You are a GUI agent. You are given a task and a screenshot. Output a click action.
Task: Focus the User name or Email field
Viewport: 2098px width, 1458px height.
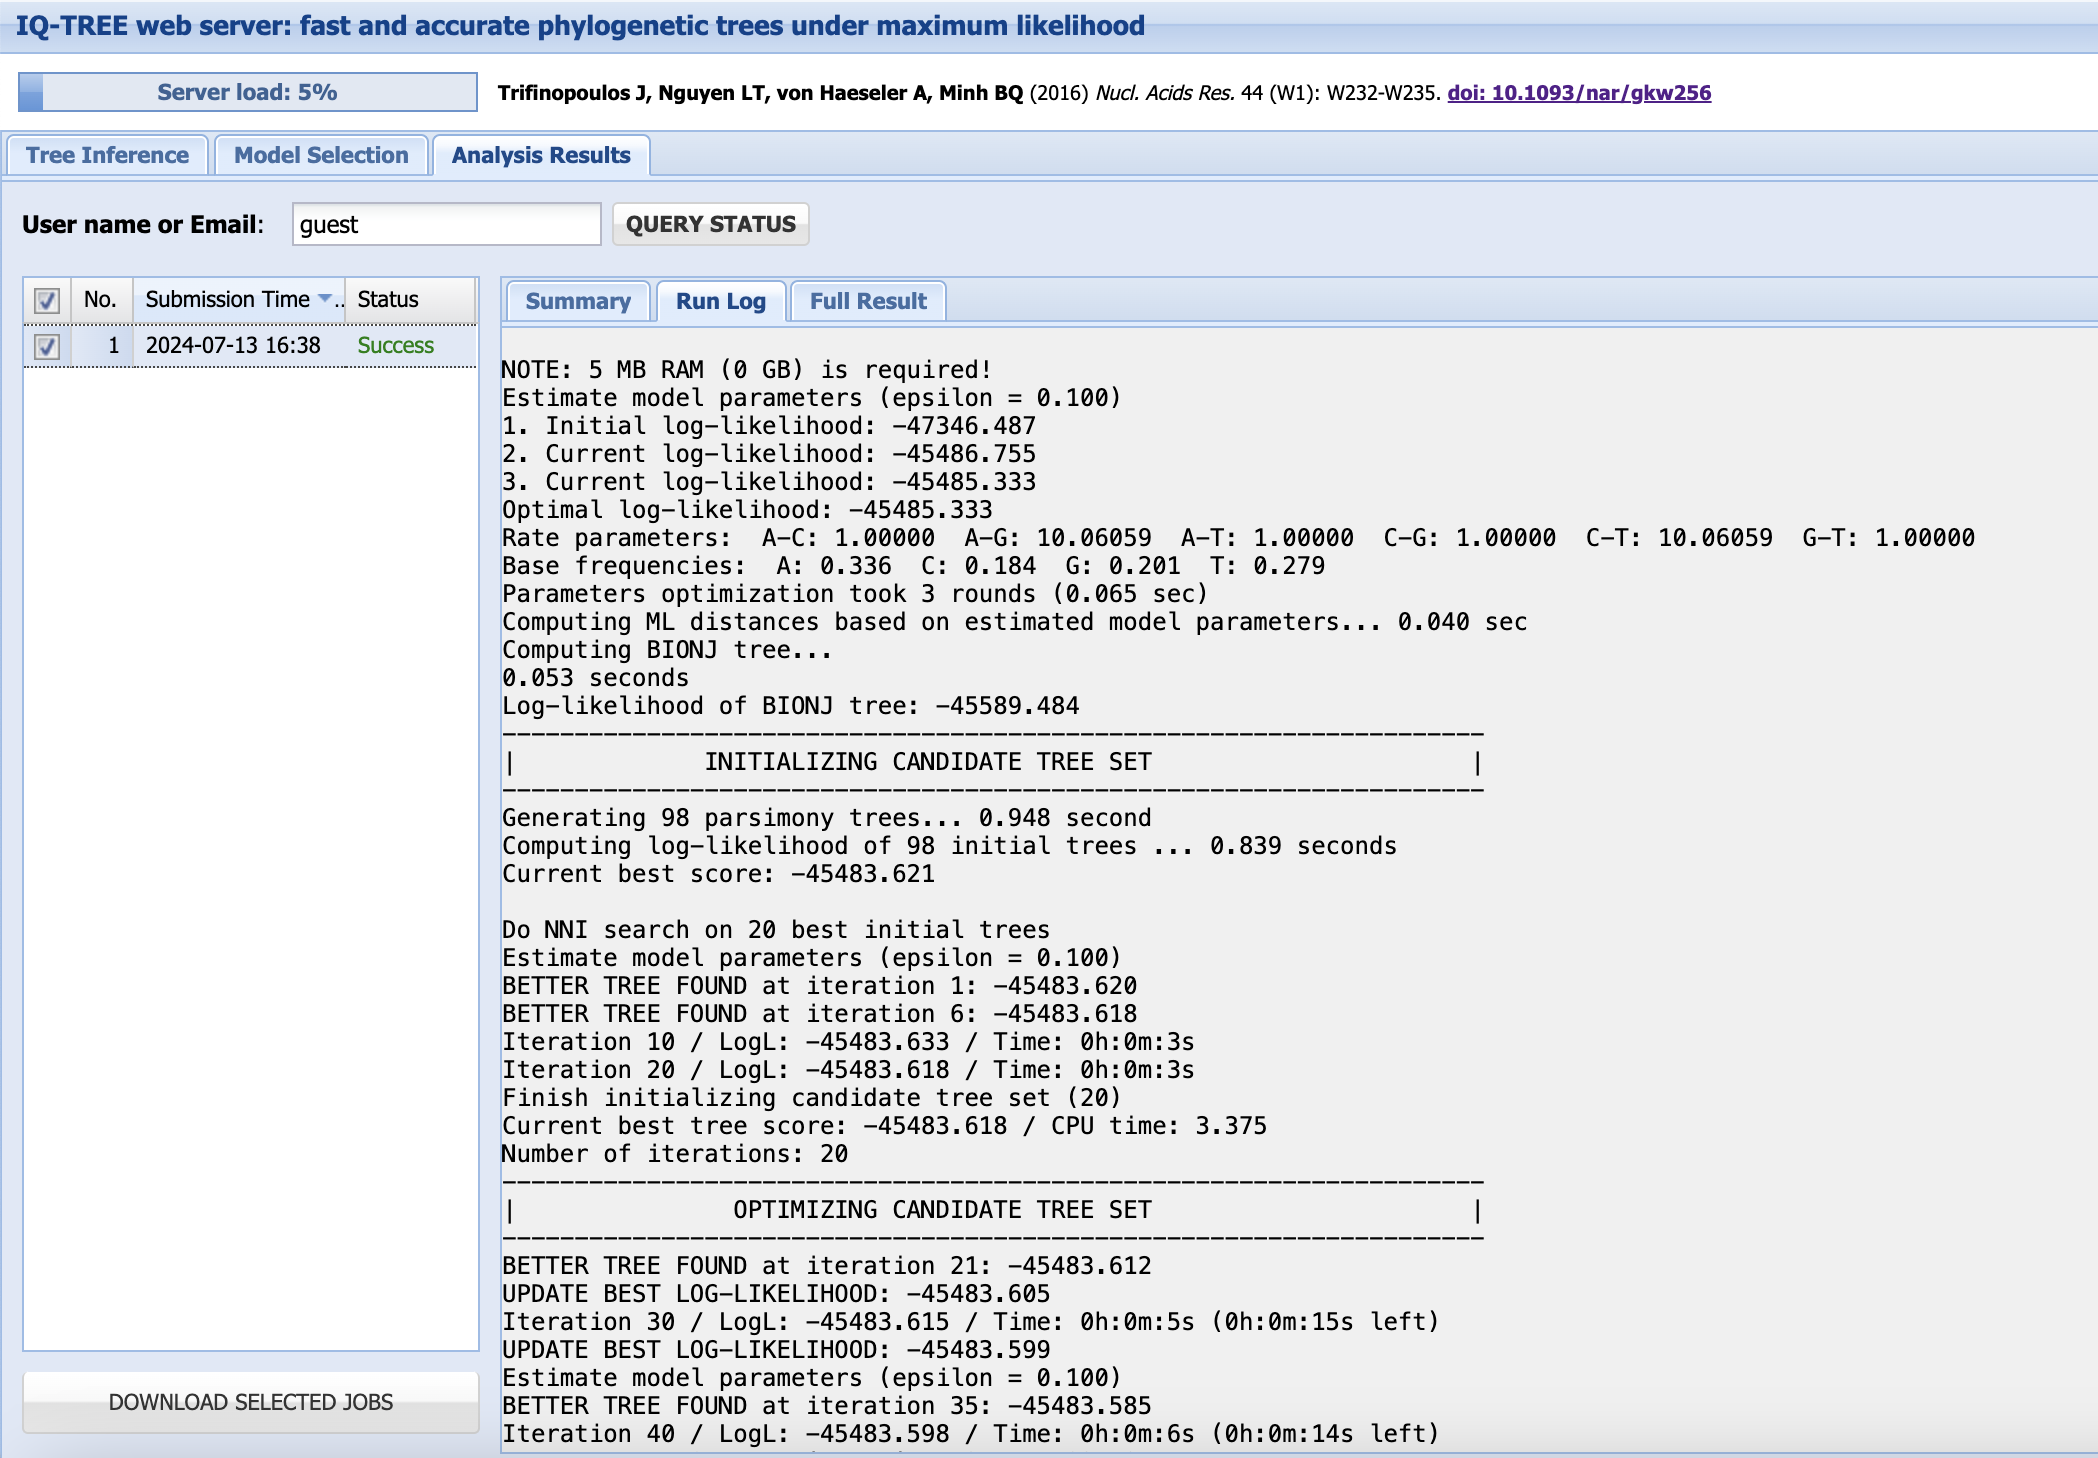coord(446,224)
